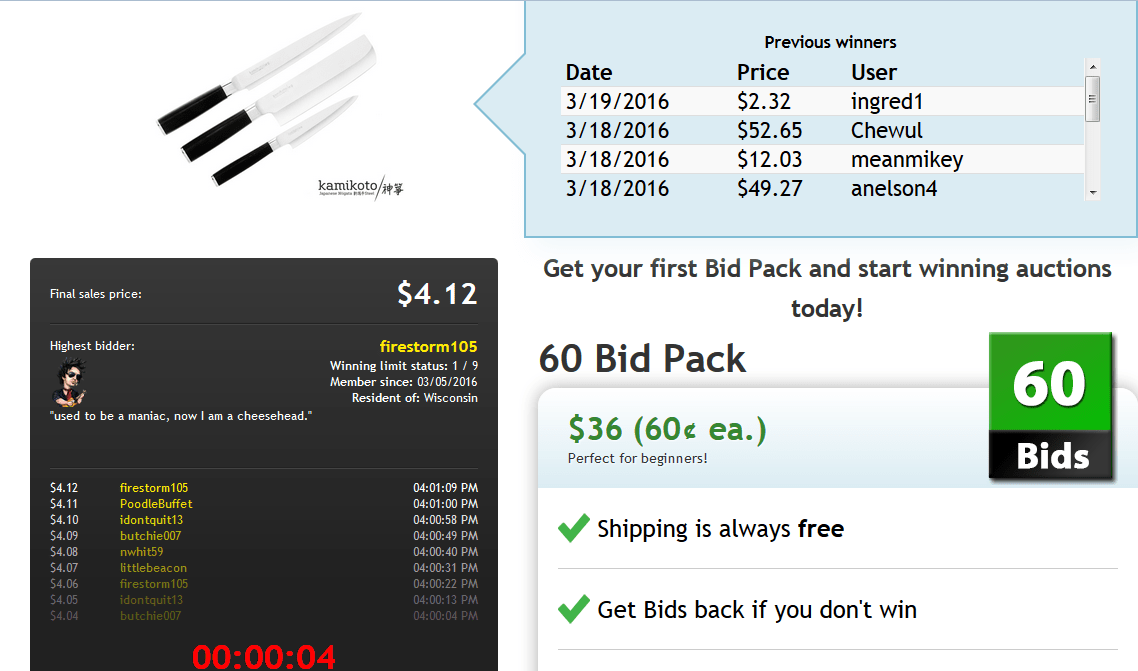Click the Kamikoto brand logo

[361, 189]
